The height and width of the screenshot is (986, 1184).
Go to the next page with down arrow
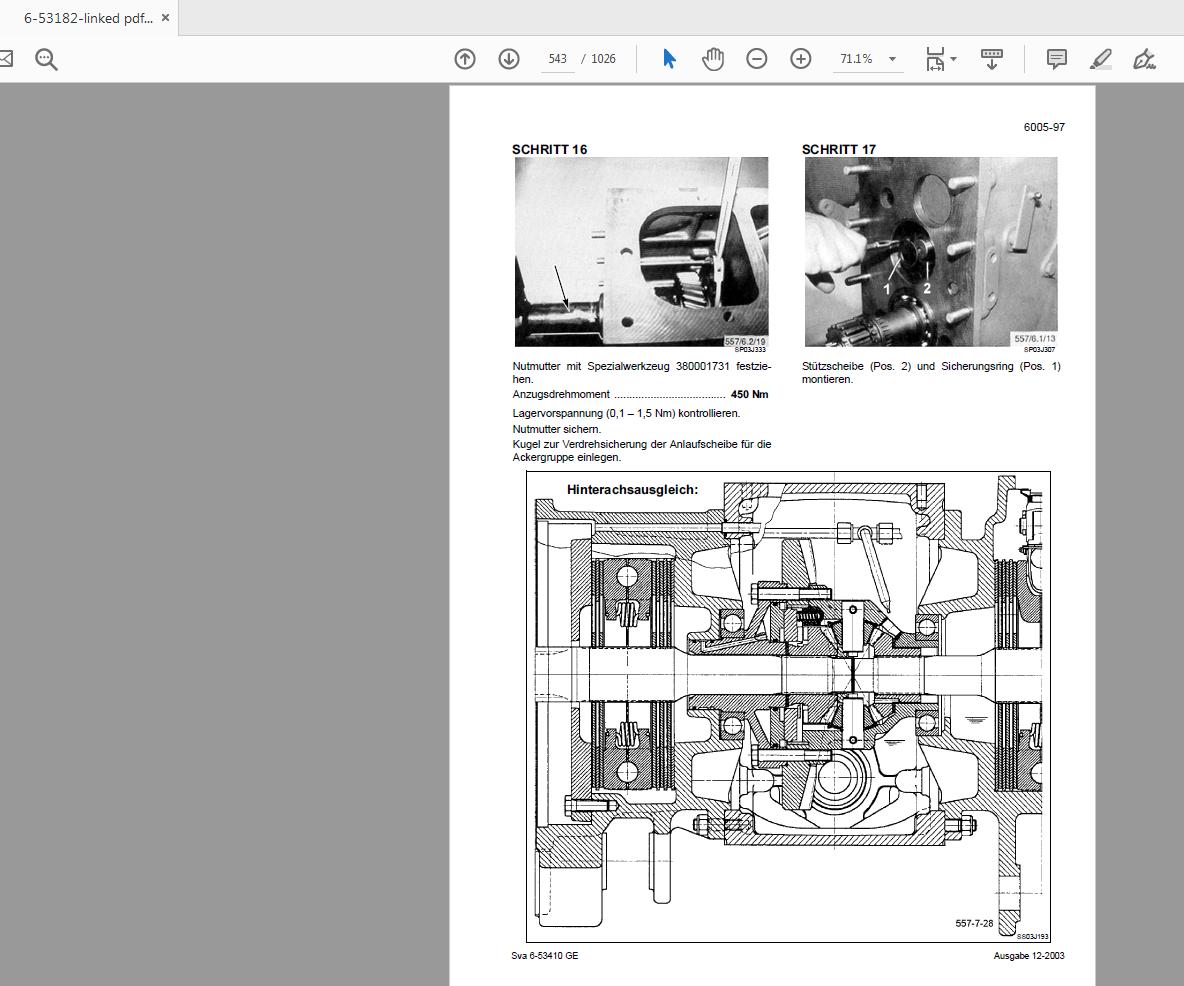(510, 59)
